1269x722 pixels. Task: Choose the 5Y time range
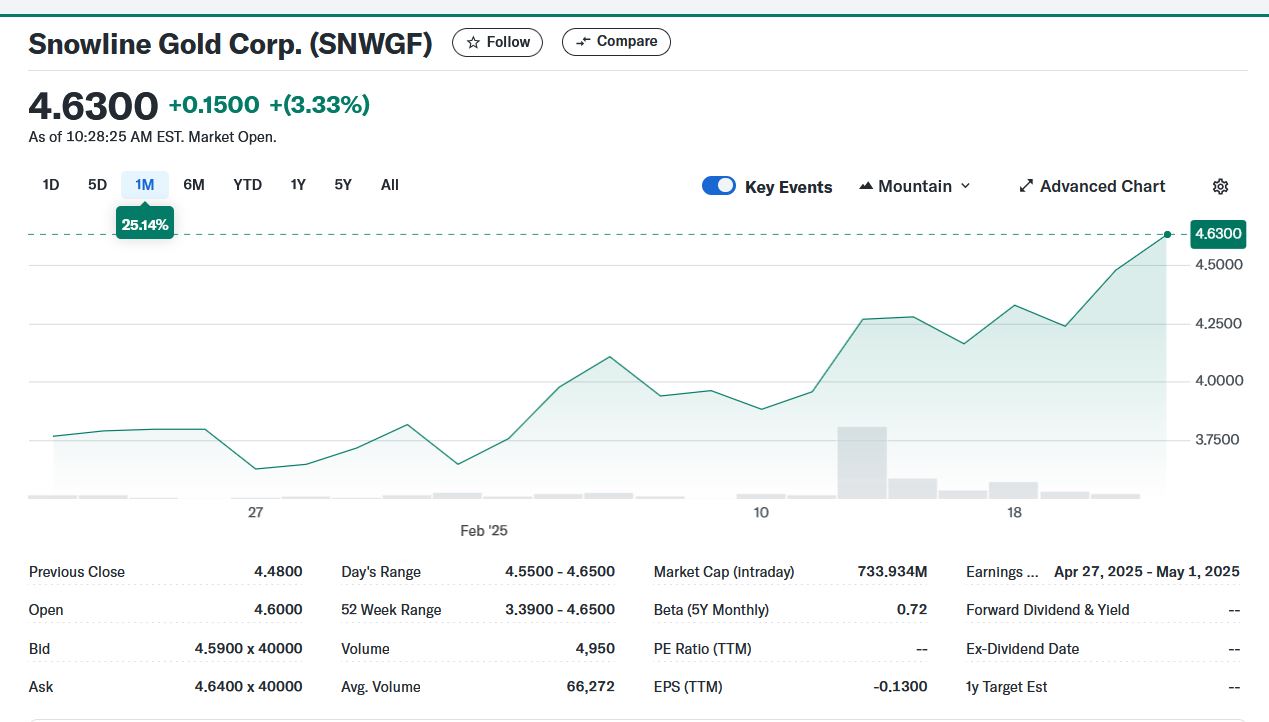[343, 185]
